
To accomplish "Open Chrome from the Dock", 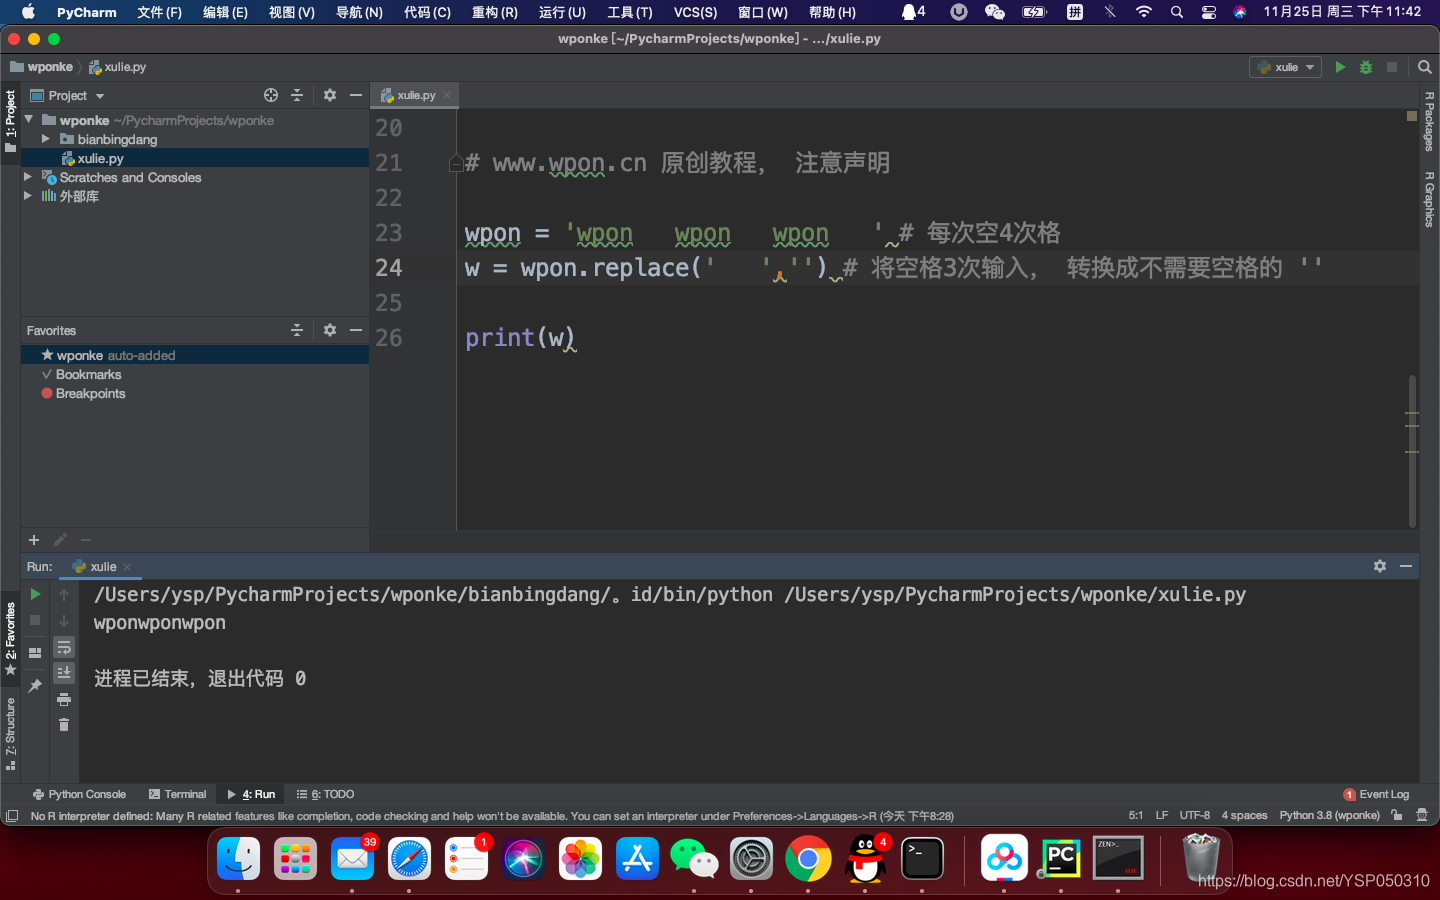I will coord(808,858).
